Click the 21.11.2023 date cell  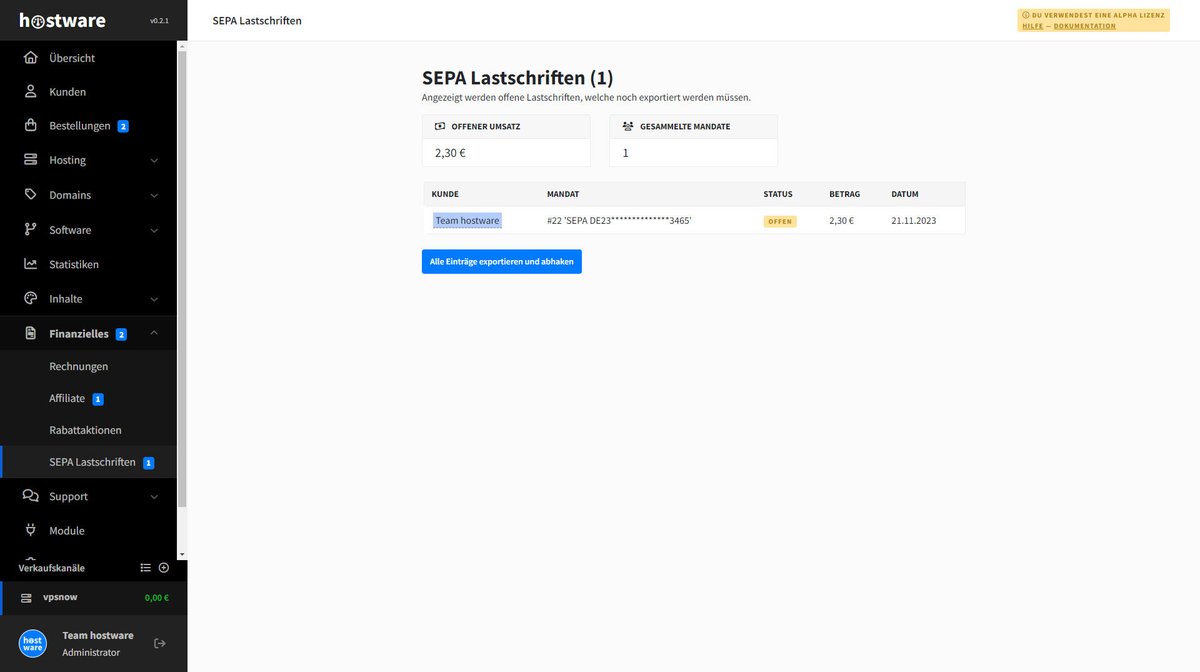914,220
